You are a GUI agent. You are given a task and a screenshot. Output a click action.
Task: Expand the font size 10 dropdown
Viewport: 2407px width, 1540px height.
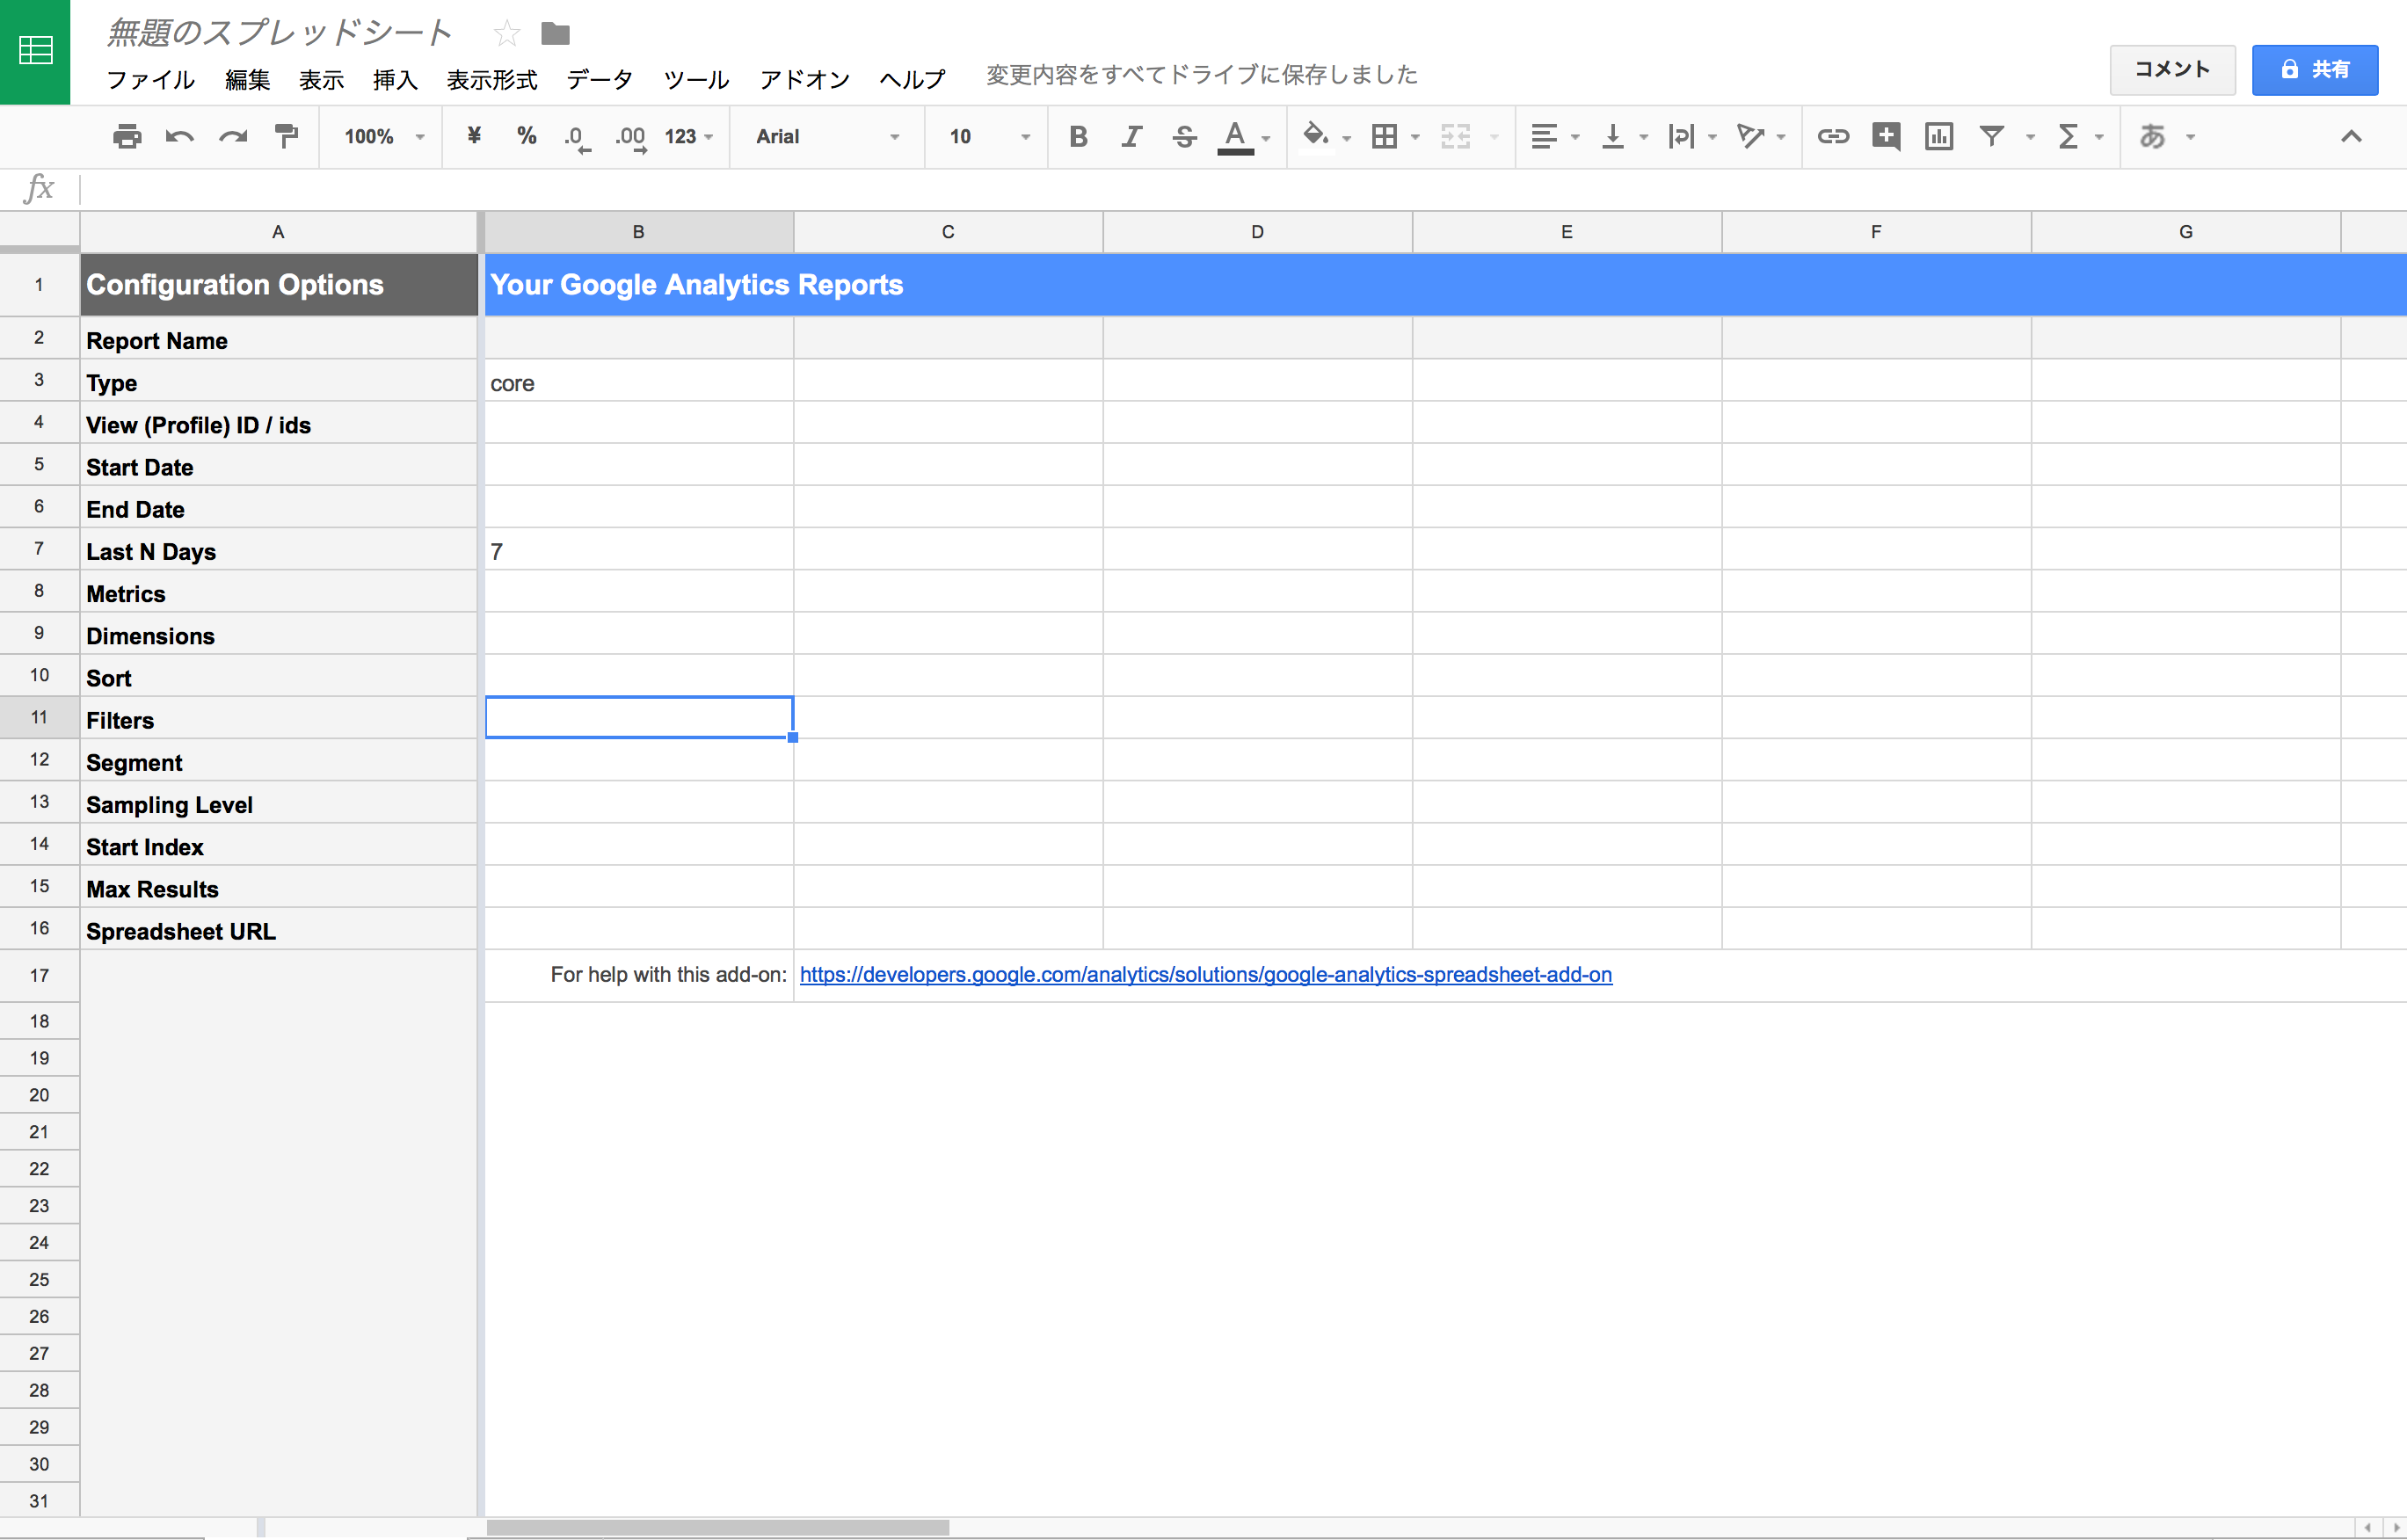[x=988, y=136]
